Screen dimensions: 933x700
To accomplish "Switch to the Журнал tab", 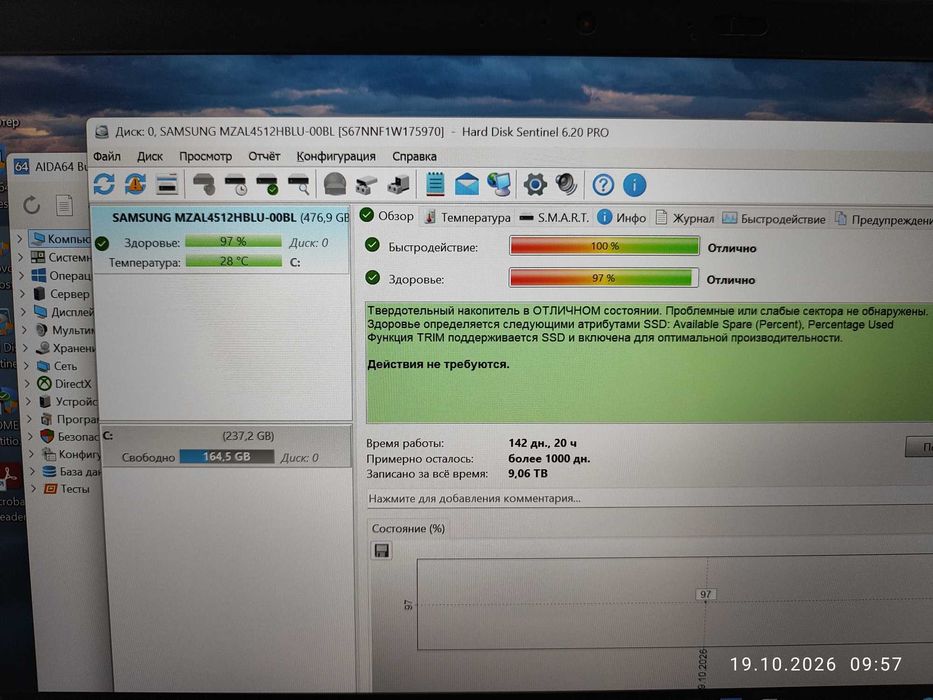I will click(685, 218).
